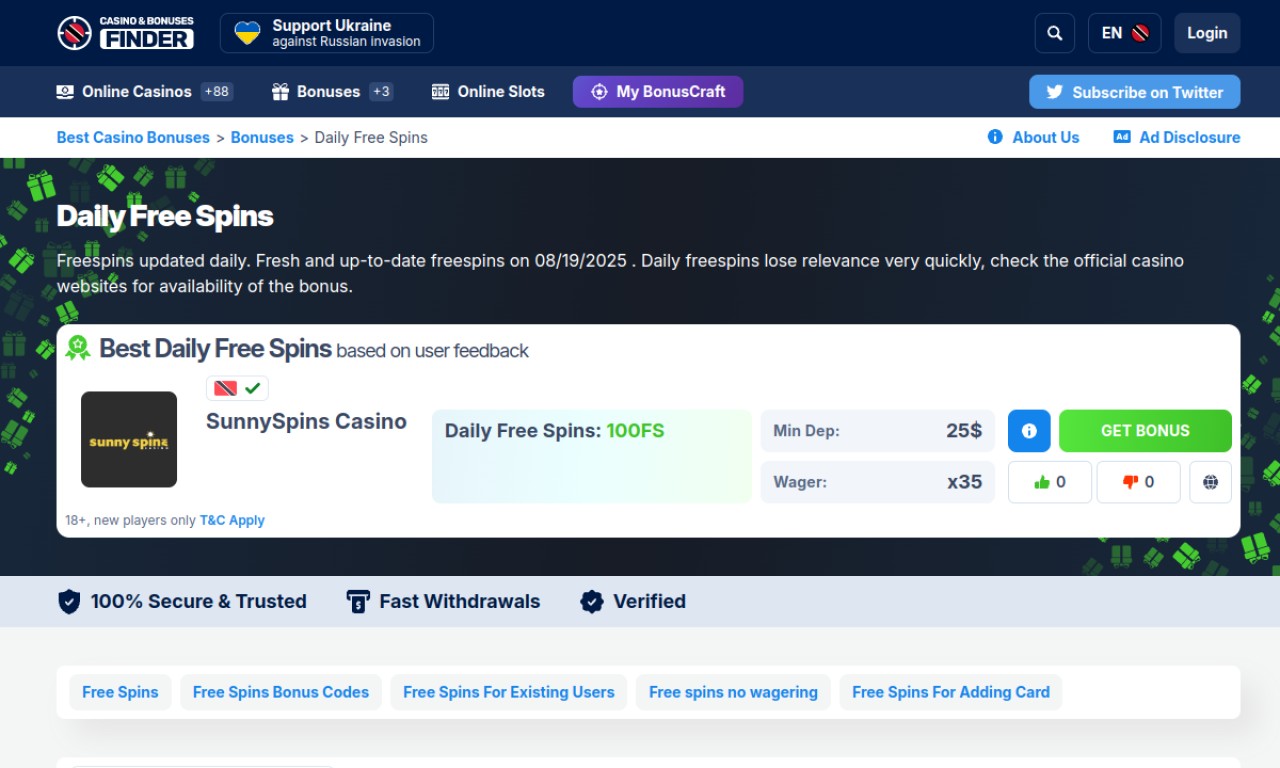The width and height of the screenshot is (1280, 768).
Task: Select Free Spins For Adding Card tag
Action: pos(951,692)
